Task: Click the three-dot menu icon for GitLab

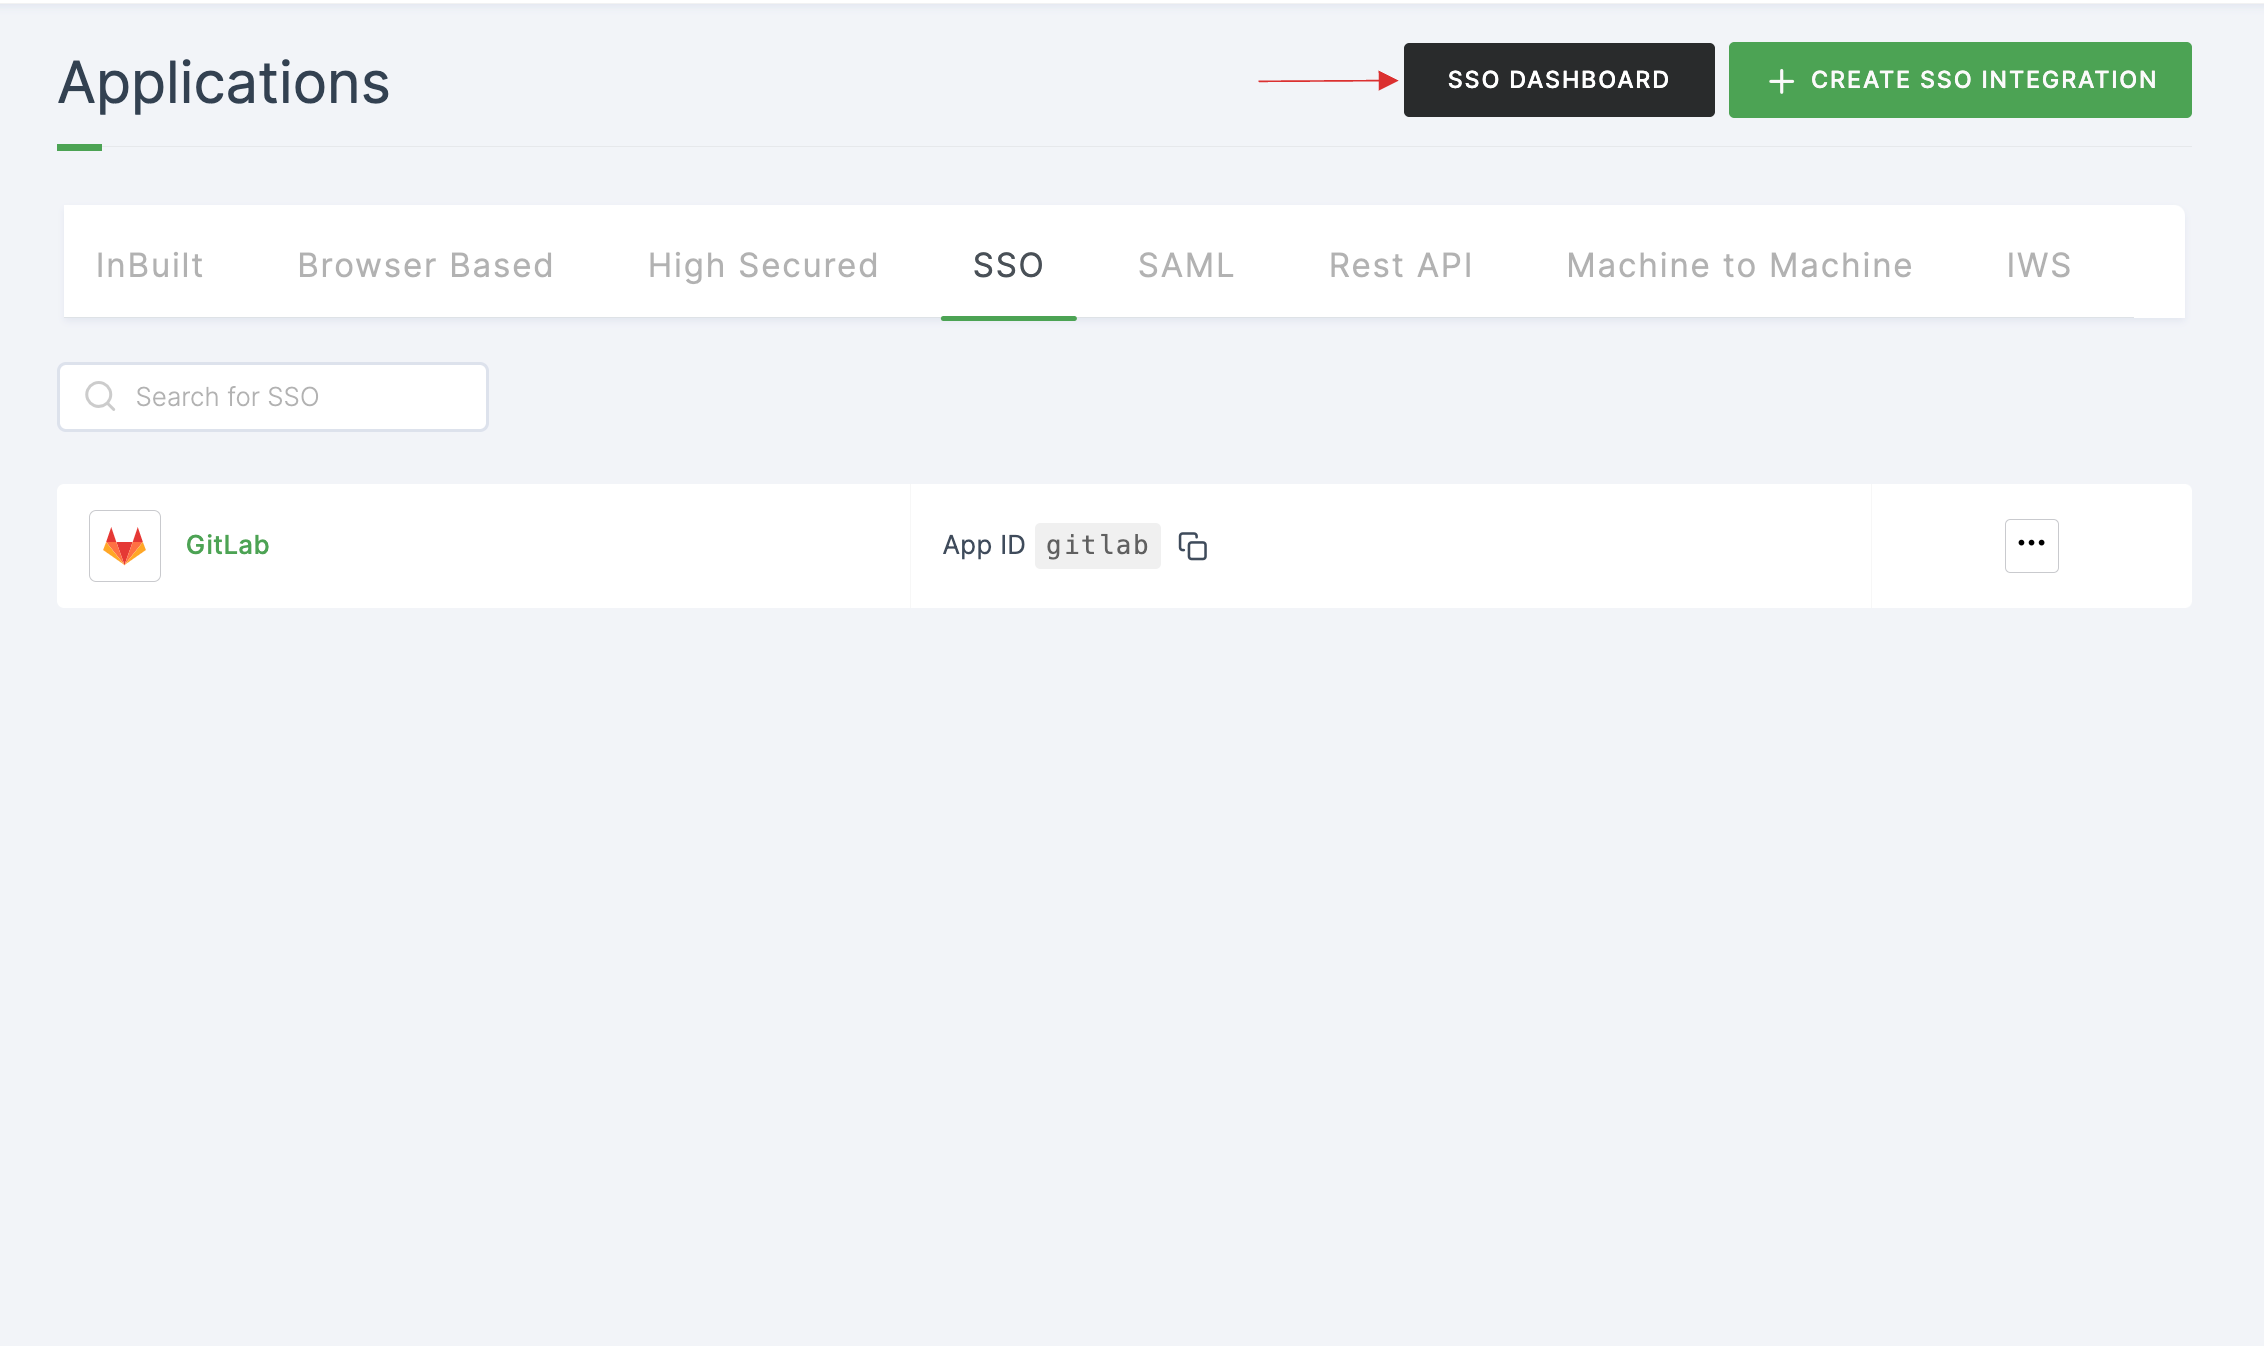Action: tap(2033, 545)
